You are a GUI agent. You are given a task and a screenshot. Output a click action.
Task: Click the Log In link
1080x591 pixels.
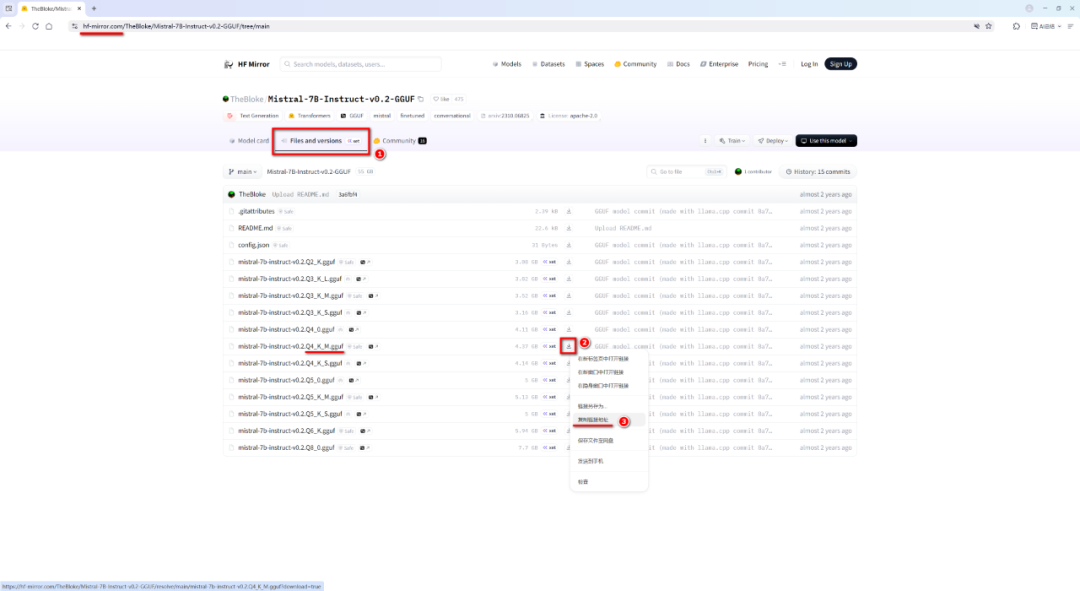[809, 64]
